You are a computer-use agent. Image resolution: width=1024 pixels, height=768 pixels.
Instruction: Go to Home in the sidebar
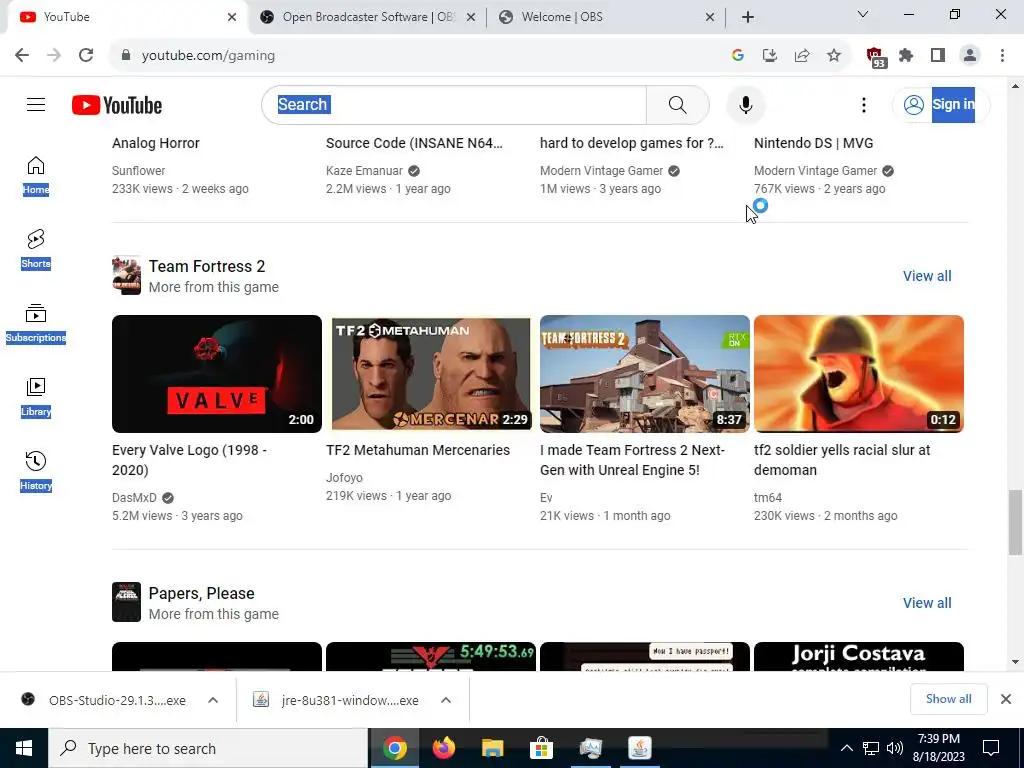coord(36,176)
